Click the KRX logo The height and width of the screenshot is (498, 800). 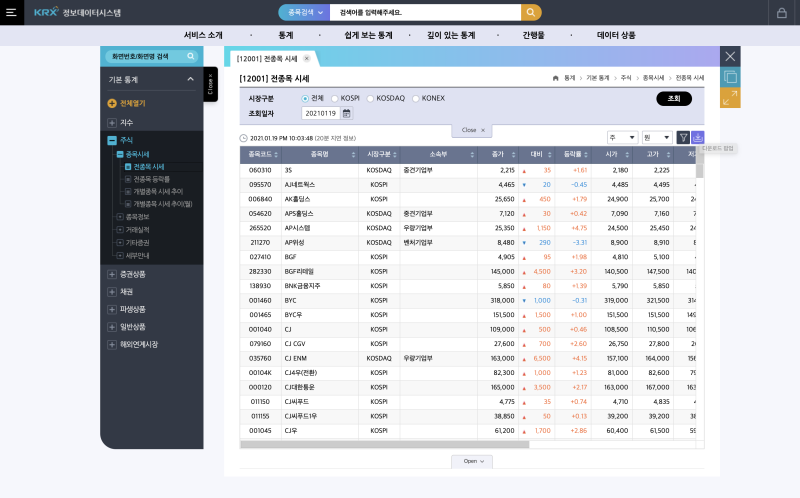click(x=46, y=12)
